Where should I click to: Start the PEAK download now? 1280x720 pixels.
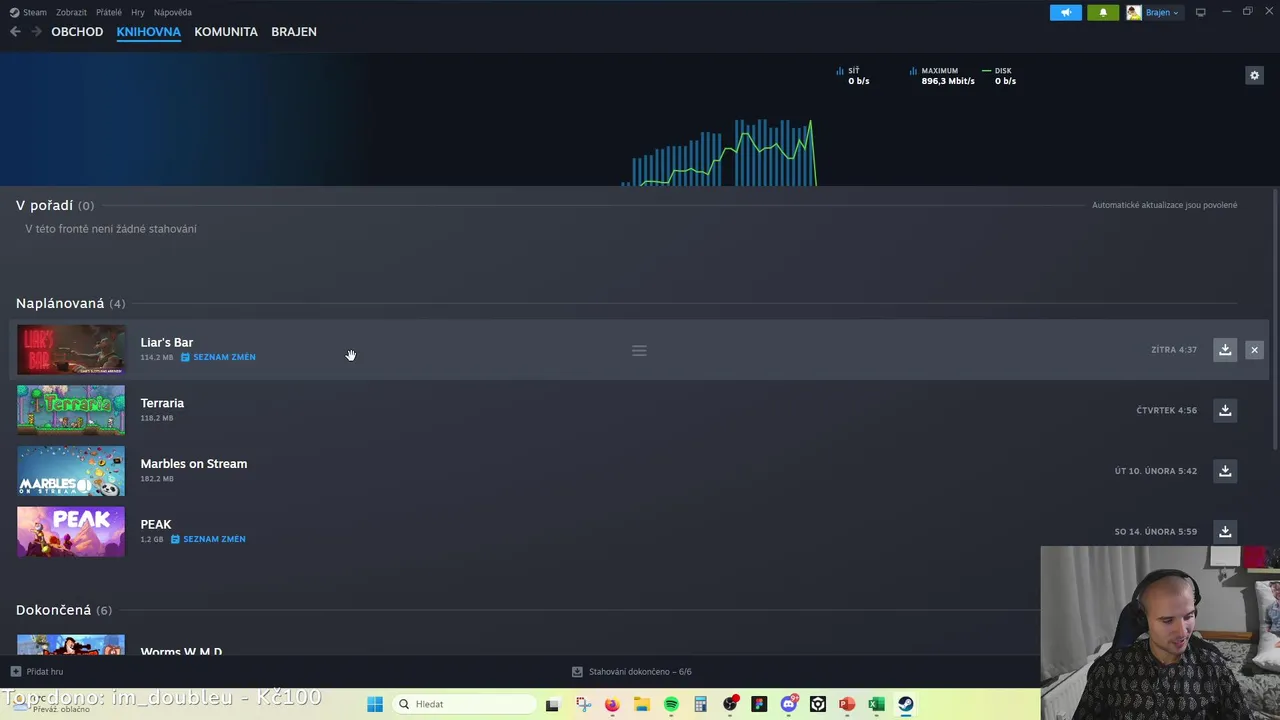coord(1225,531)
